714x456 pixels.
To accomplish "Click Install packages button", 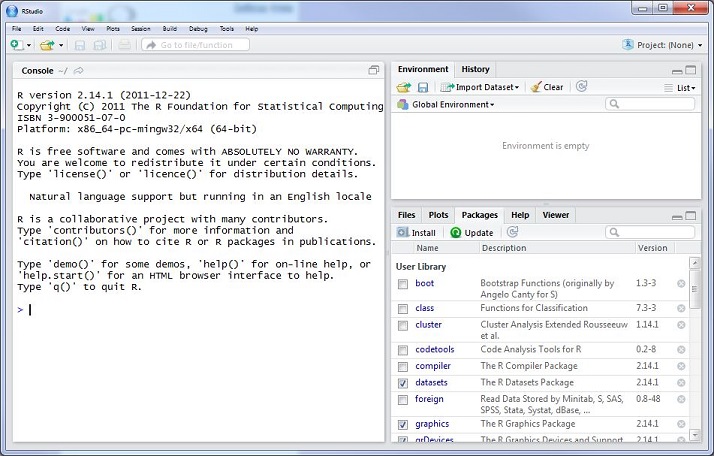I will point(416,233).
